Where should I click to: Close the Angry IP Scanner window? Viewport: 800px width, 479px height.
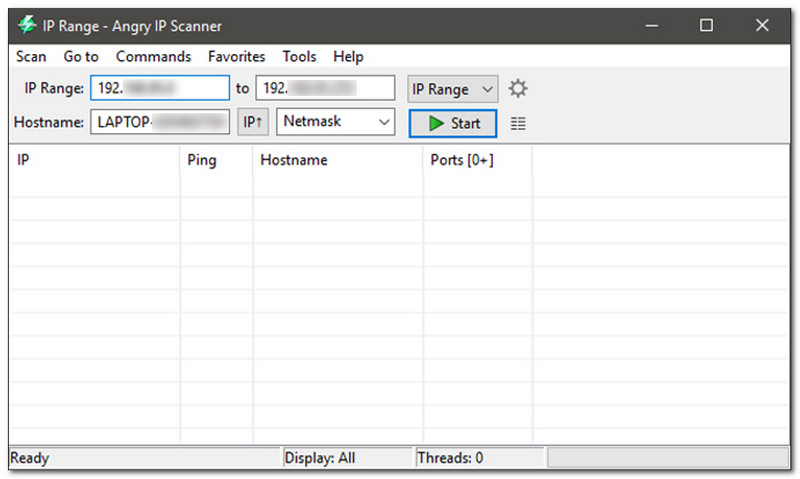762,25
